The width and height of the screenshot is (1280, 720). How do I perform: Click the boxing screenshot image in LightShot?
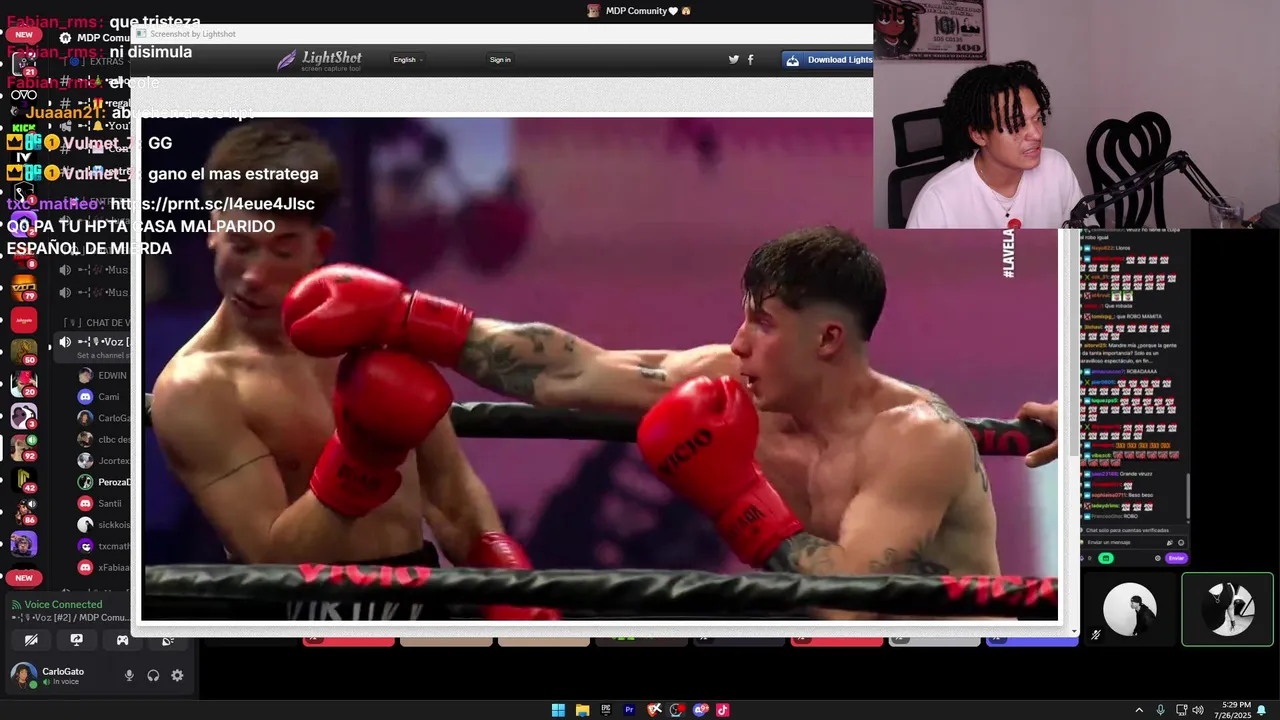[600, 368]
